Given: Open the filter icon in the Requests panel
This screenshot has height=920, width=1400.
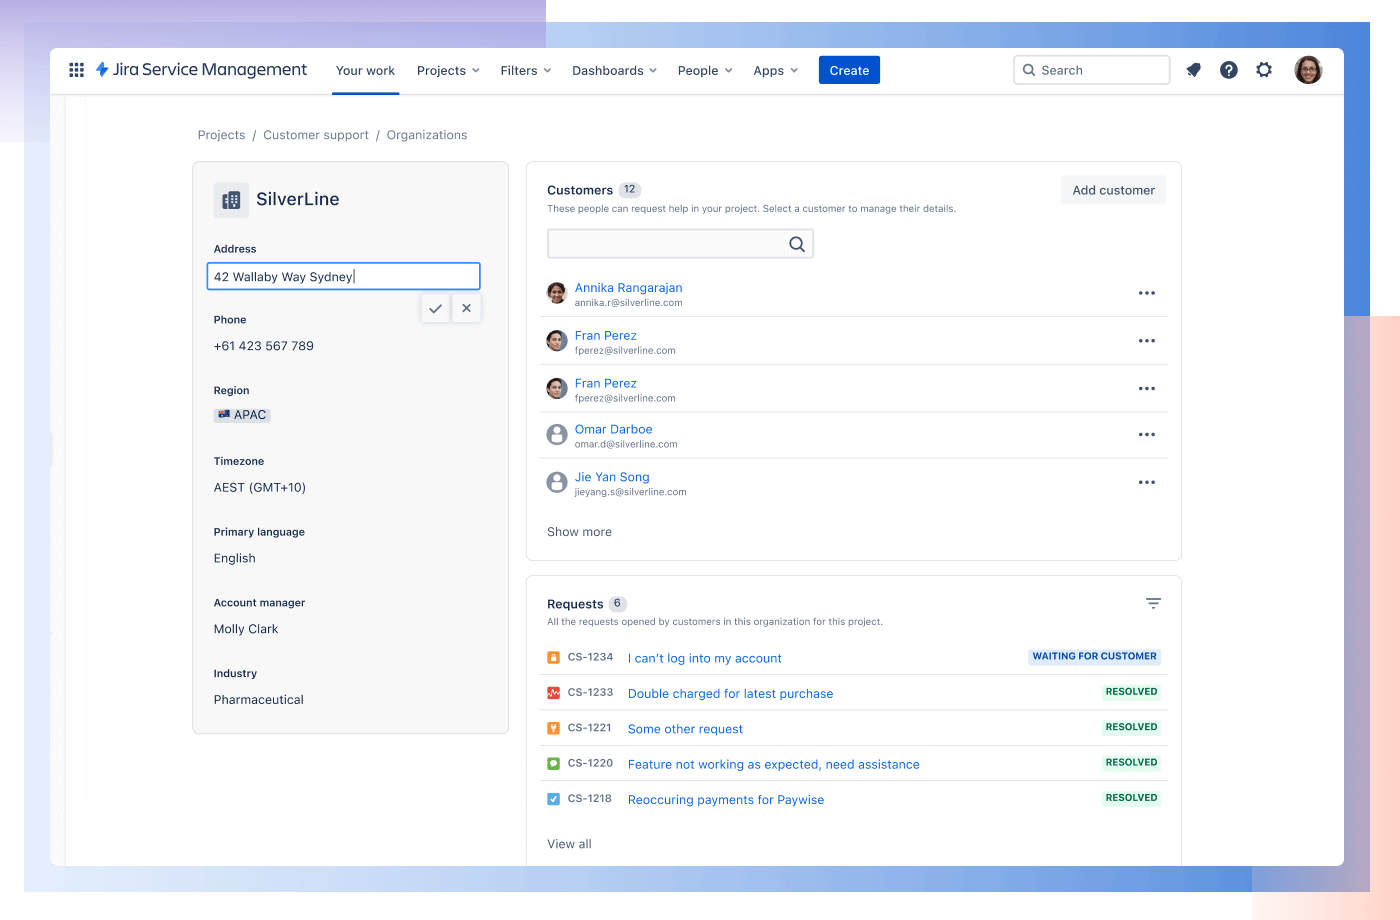Looking at the screenshot, I should pyautogui.click(x=1153, y=603).
